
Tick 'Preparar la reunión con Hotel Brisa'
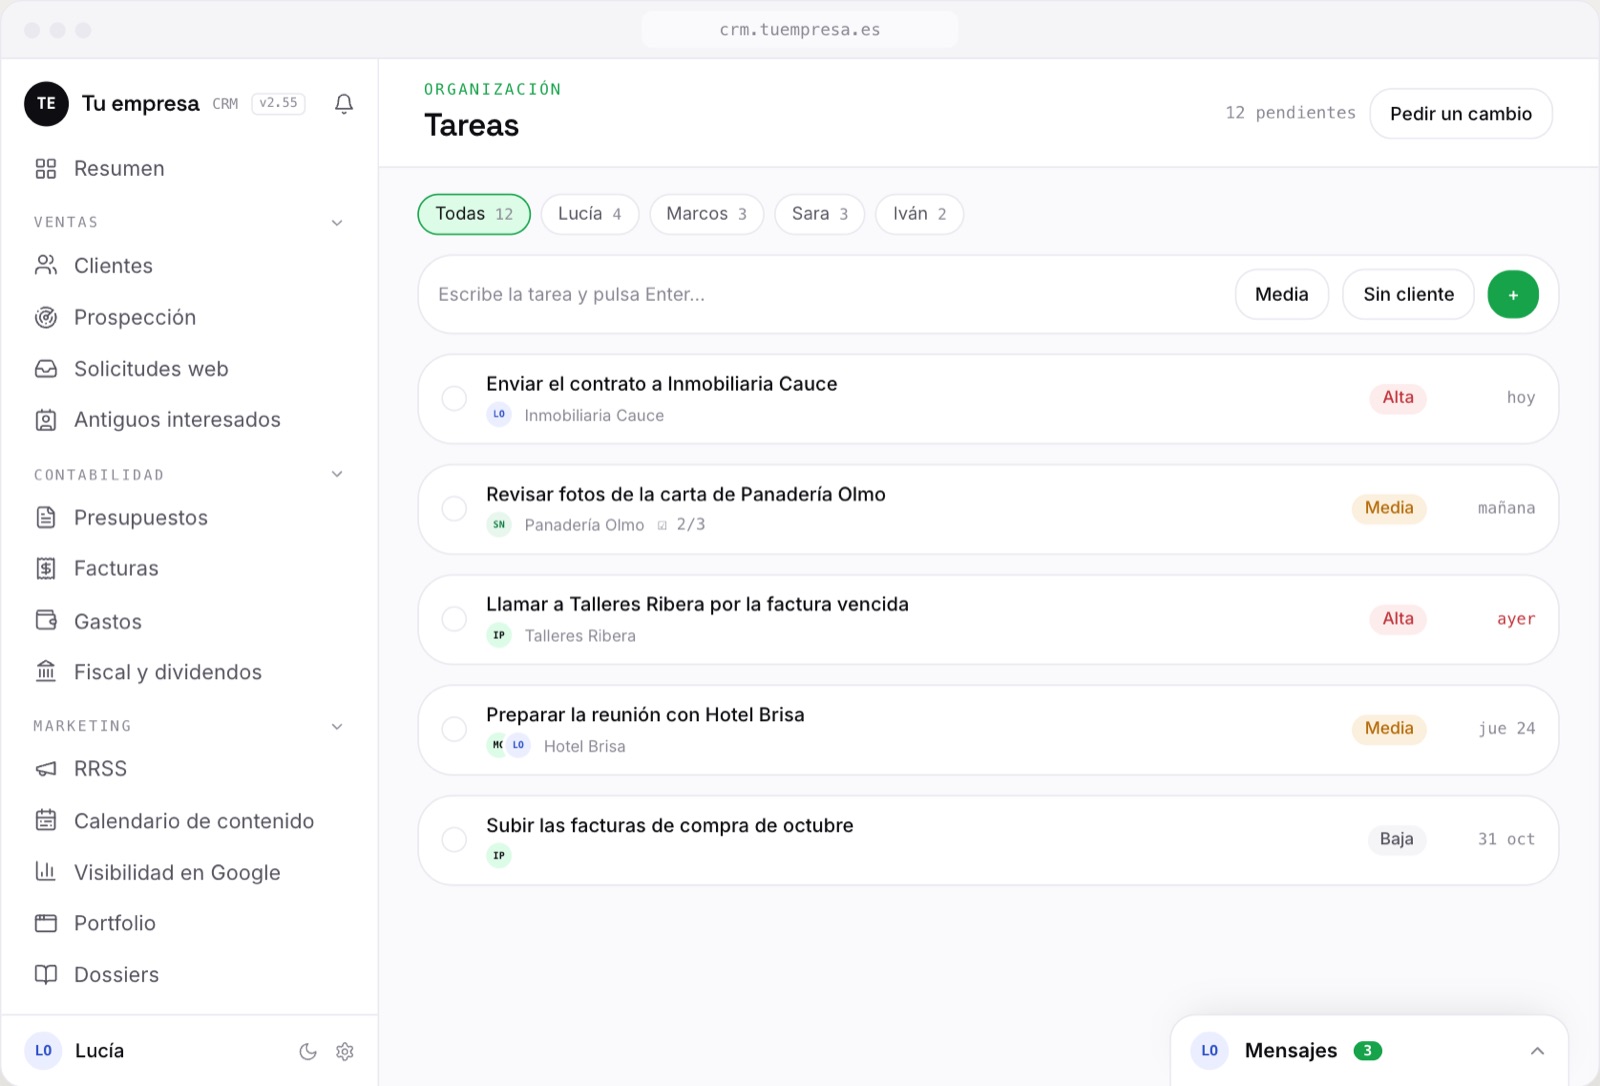tap(454, 729)
